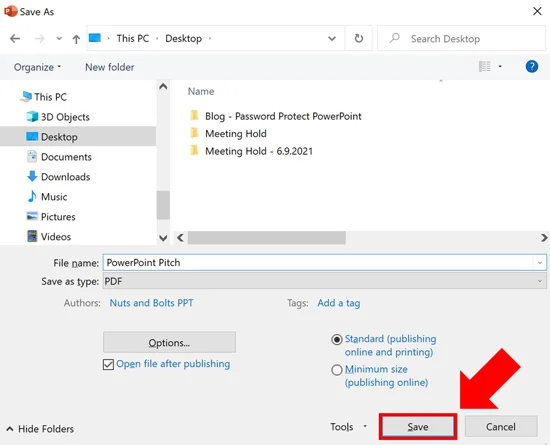Screen dimensions: 550x445
Task: Click the Videos filmstrip icon
Action: 32,236
